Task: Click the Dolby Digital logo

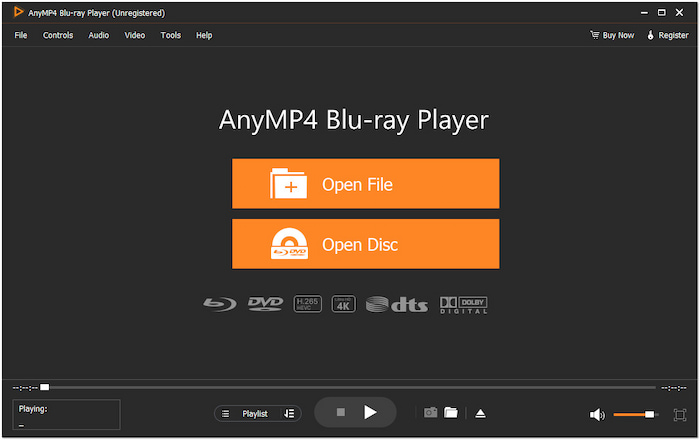Action: pyautogui.click(x=463, y=305)
